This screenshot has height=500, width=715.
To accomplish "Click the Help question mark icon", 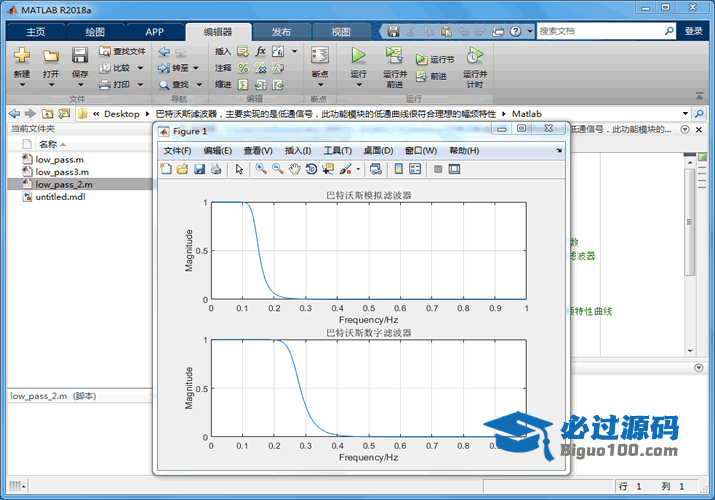I will [x=515, y=31].
